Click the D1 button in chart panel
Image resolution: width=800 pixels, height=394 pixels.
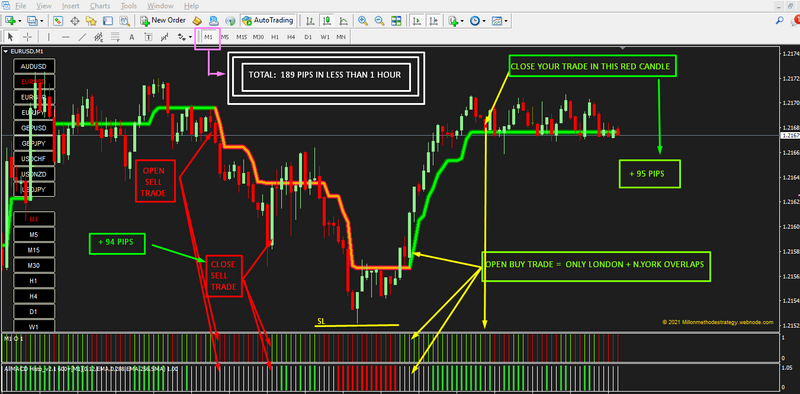(x=34, y=311)
